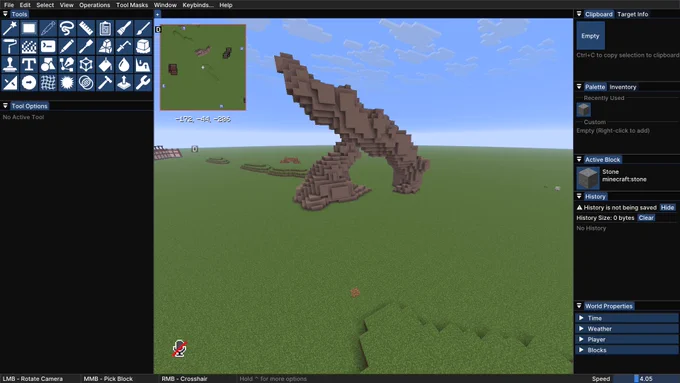Viewport: 680px width, 383px height.
Task: Collapse the History panel triangle
Action: point(579,196)
